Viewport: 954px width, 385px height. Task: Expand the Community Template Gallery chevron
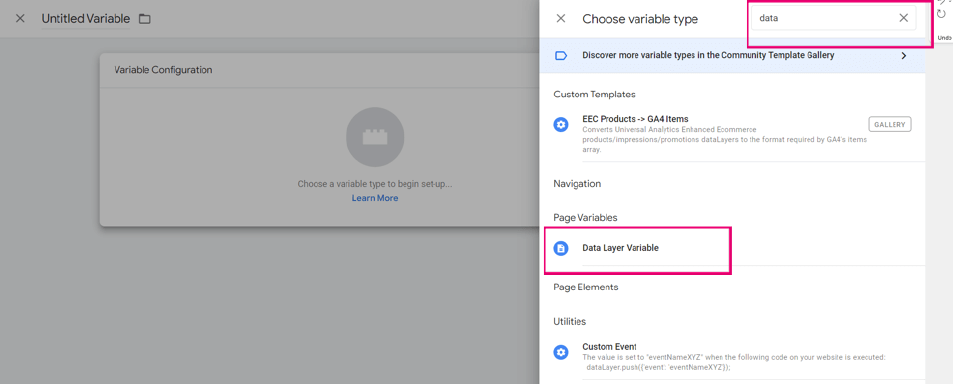pos(904,55)
